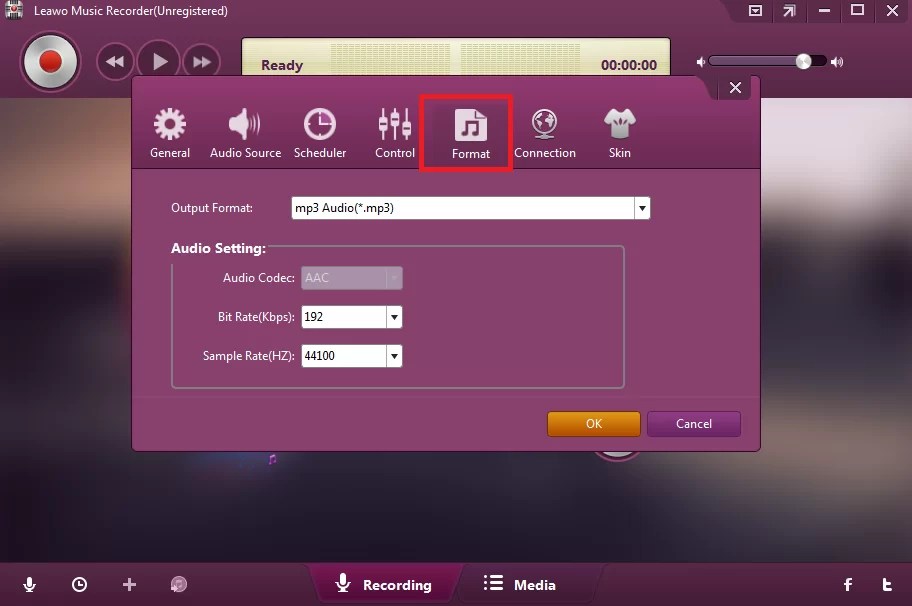The height and width of the screenshot is (606, 912).
Task: Open the Scheduler settings panel
Action: pos(319,130)
